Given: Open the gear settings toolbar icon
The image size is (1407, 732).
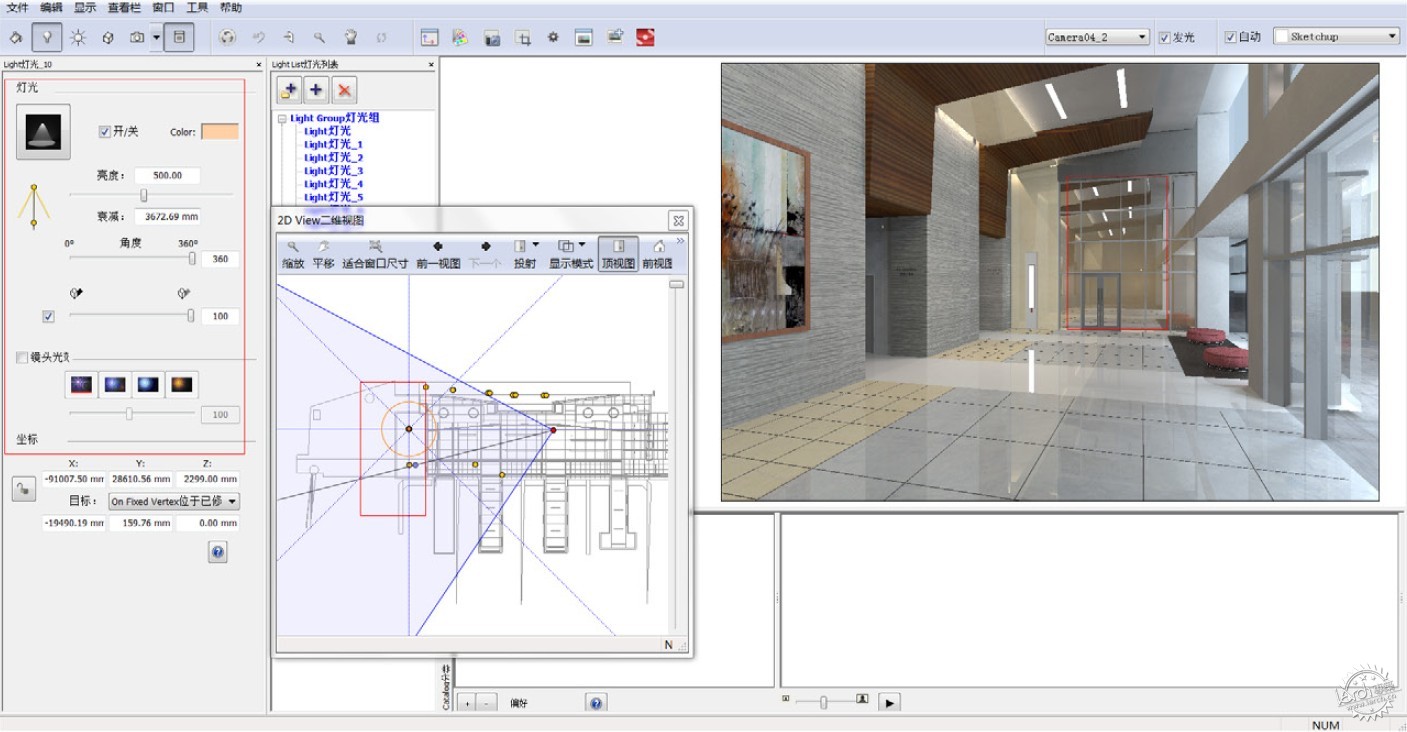Looking at the screenshot, I should 553,38.
